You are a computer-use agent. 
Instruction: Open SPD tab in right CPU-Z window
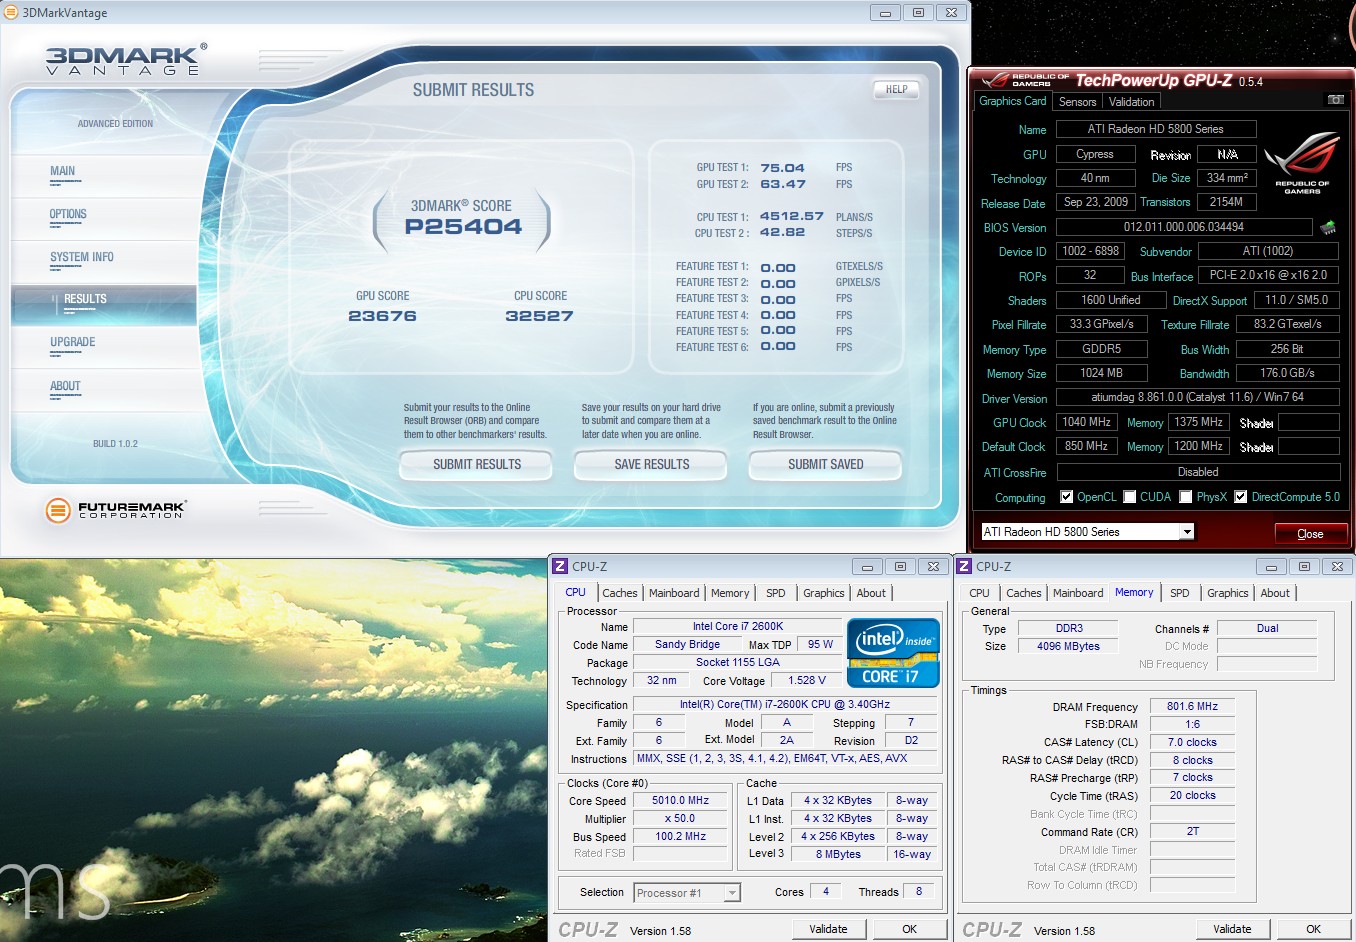pyautogui.click(x=1180, y=593)
